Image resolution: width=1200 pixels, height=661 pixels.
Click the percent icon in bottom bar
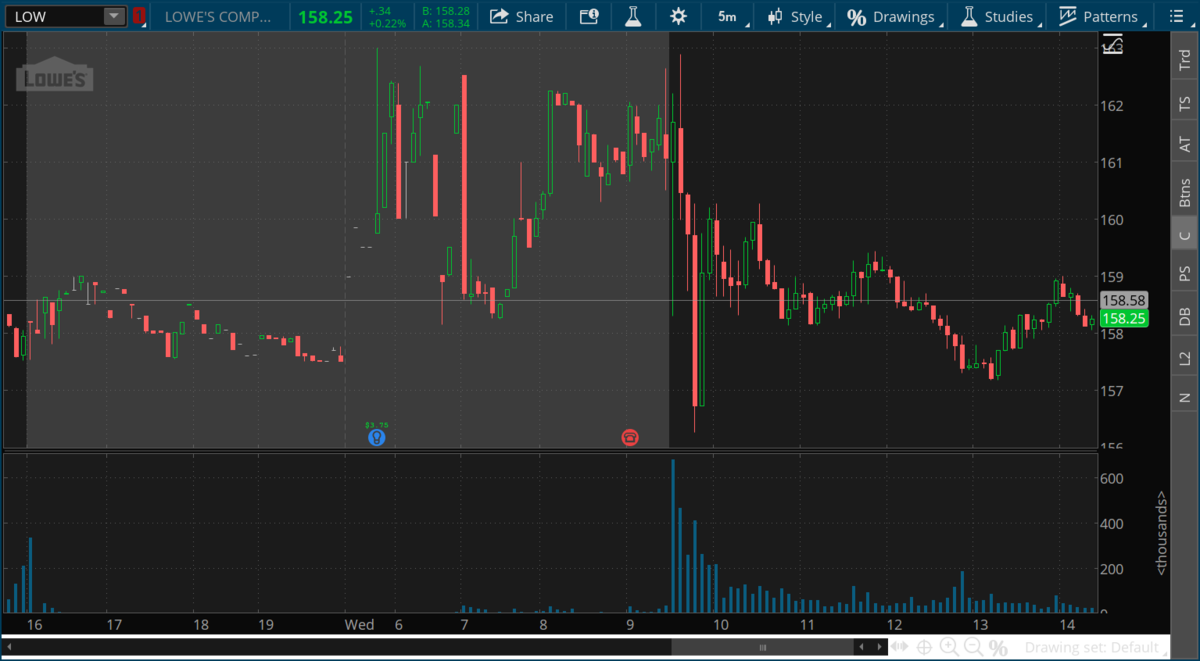(998, 648)
